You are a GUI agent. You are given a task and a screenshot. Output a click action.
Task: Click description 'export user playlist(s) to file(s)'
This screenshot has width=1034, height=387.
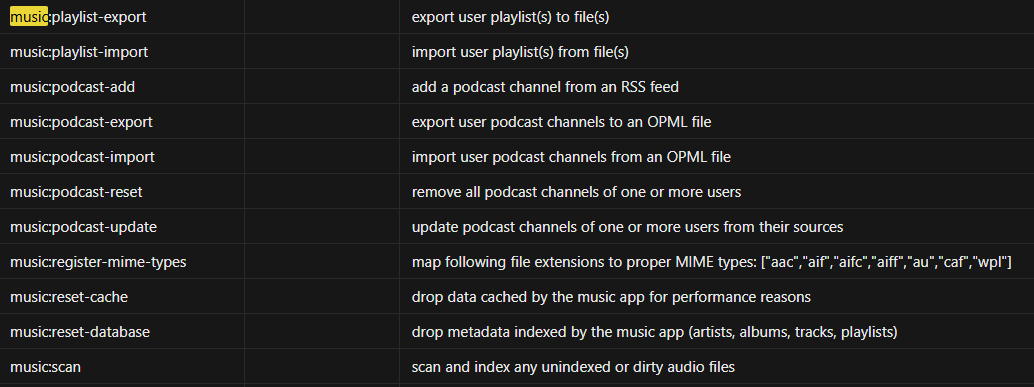tap(510, 17)
